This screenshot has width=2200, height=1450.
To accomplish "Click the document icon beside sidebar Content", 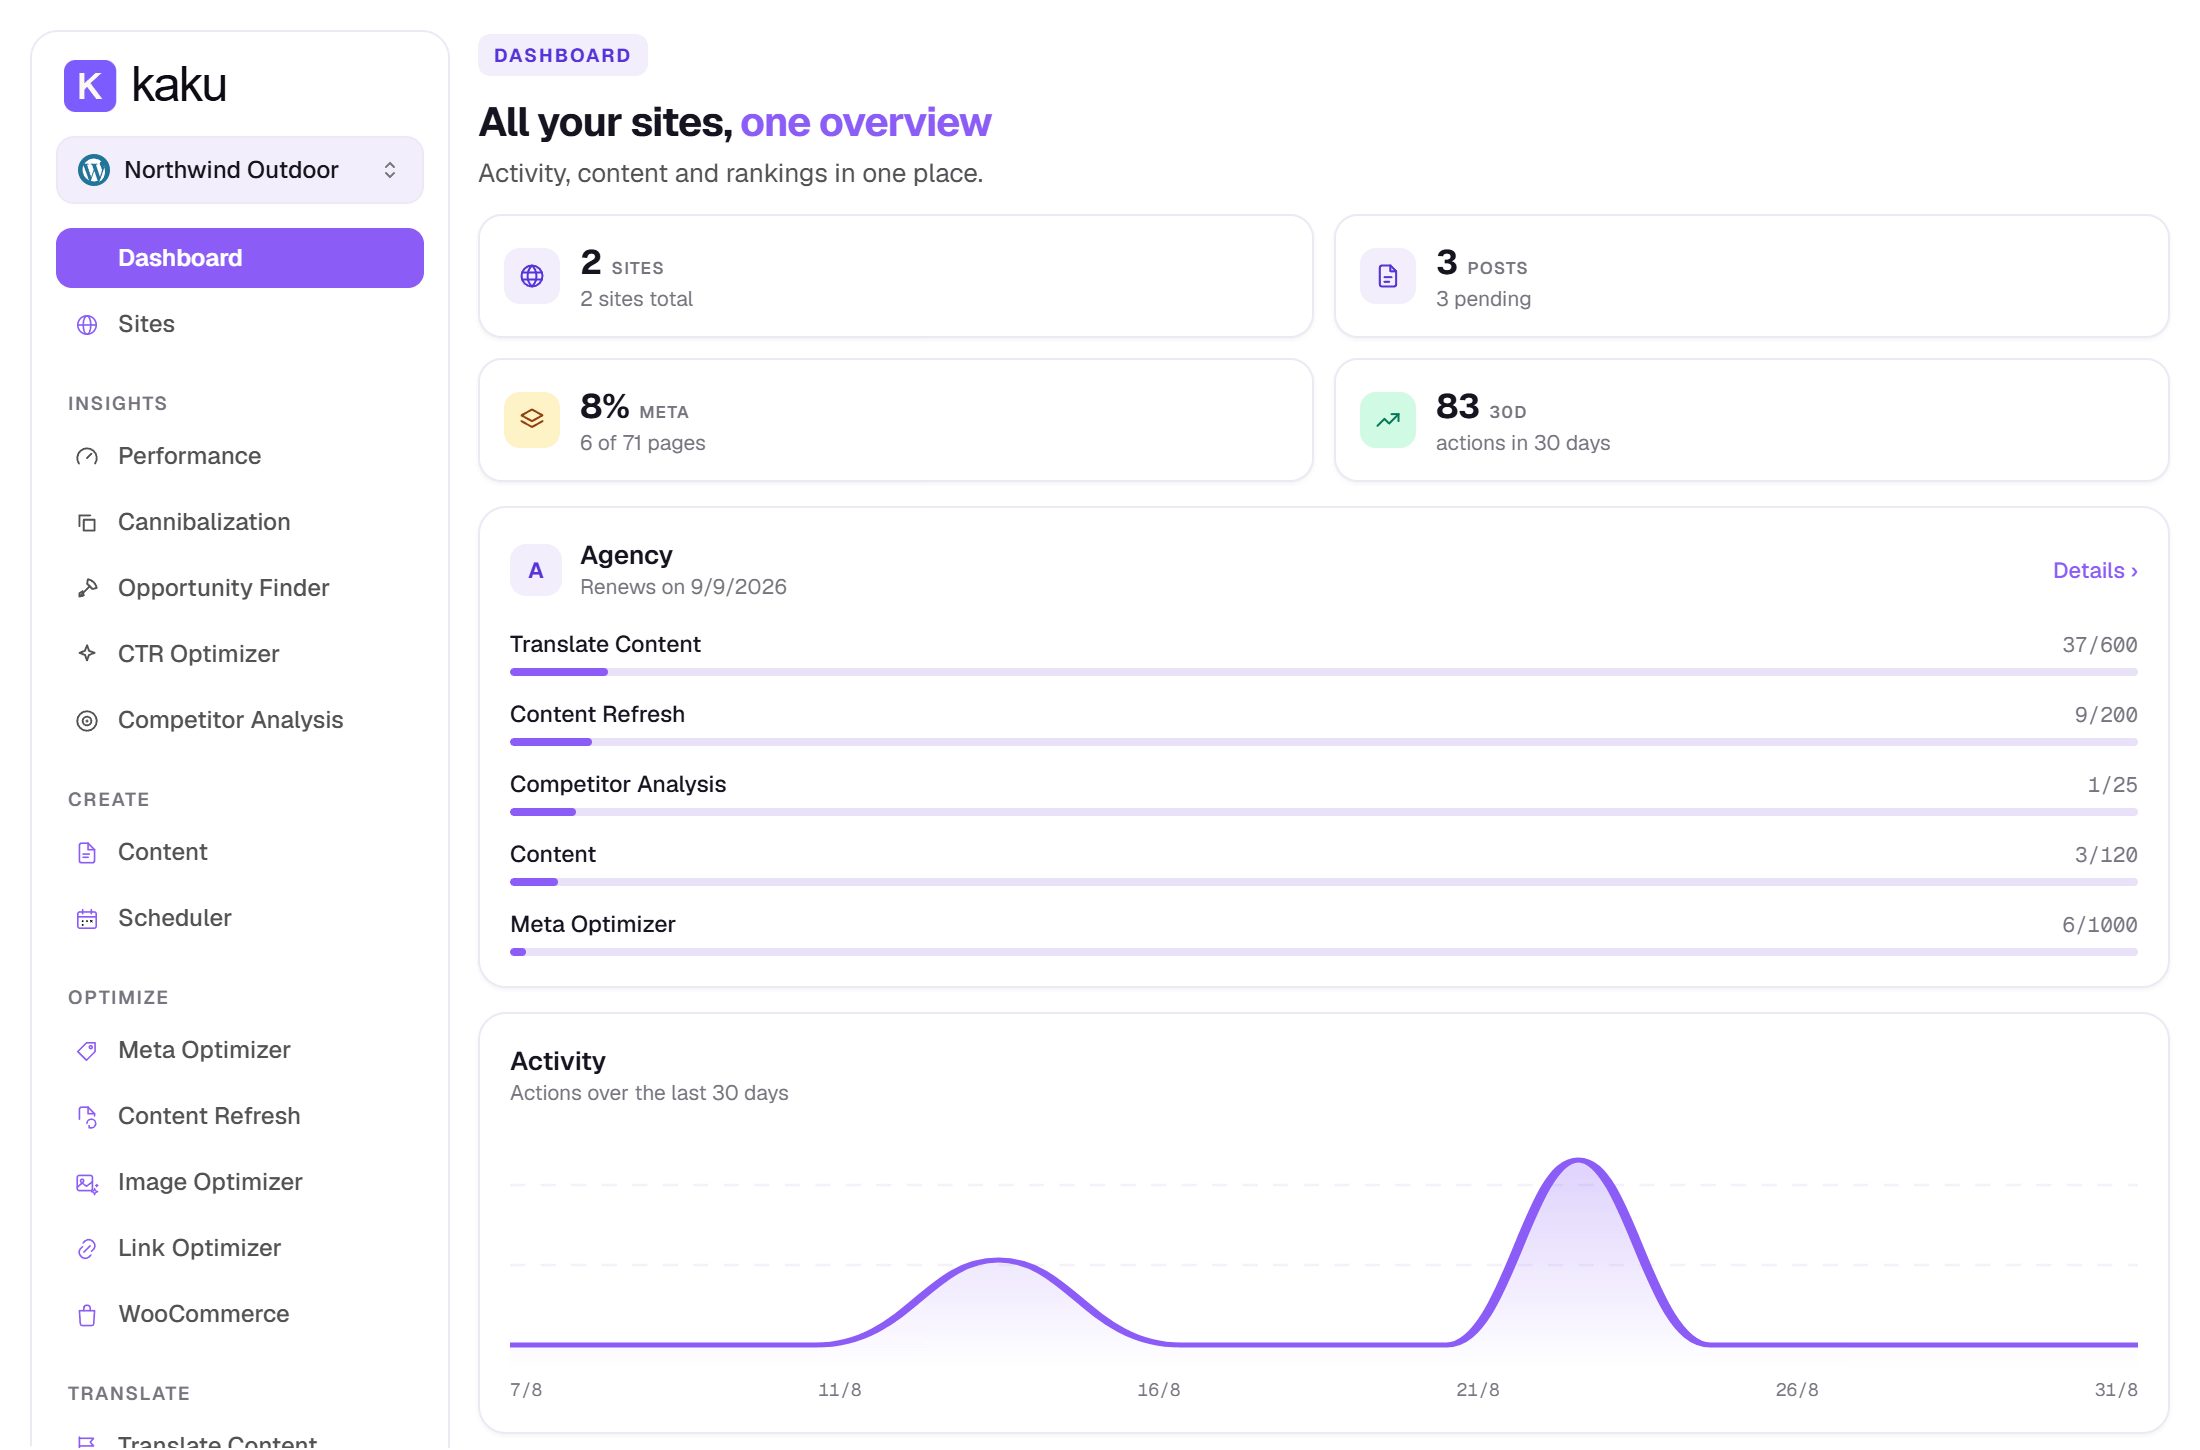I will [x=87, y=853].
